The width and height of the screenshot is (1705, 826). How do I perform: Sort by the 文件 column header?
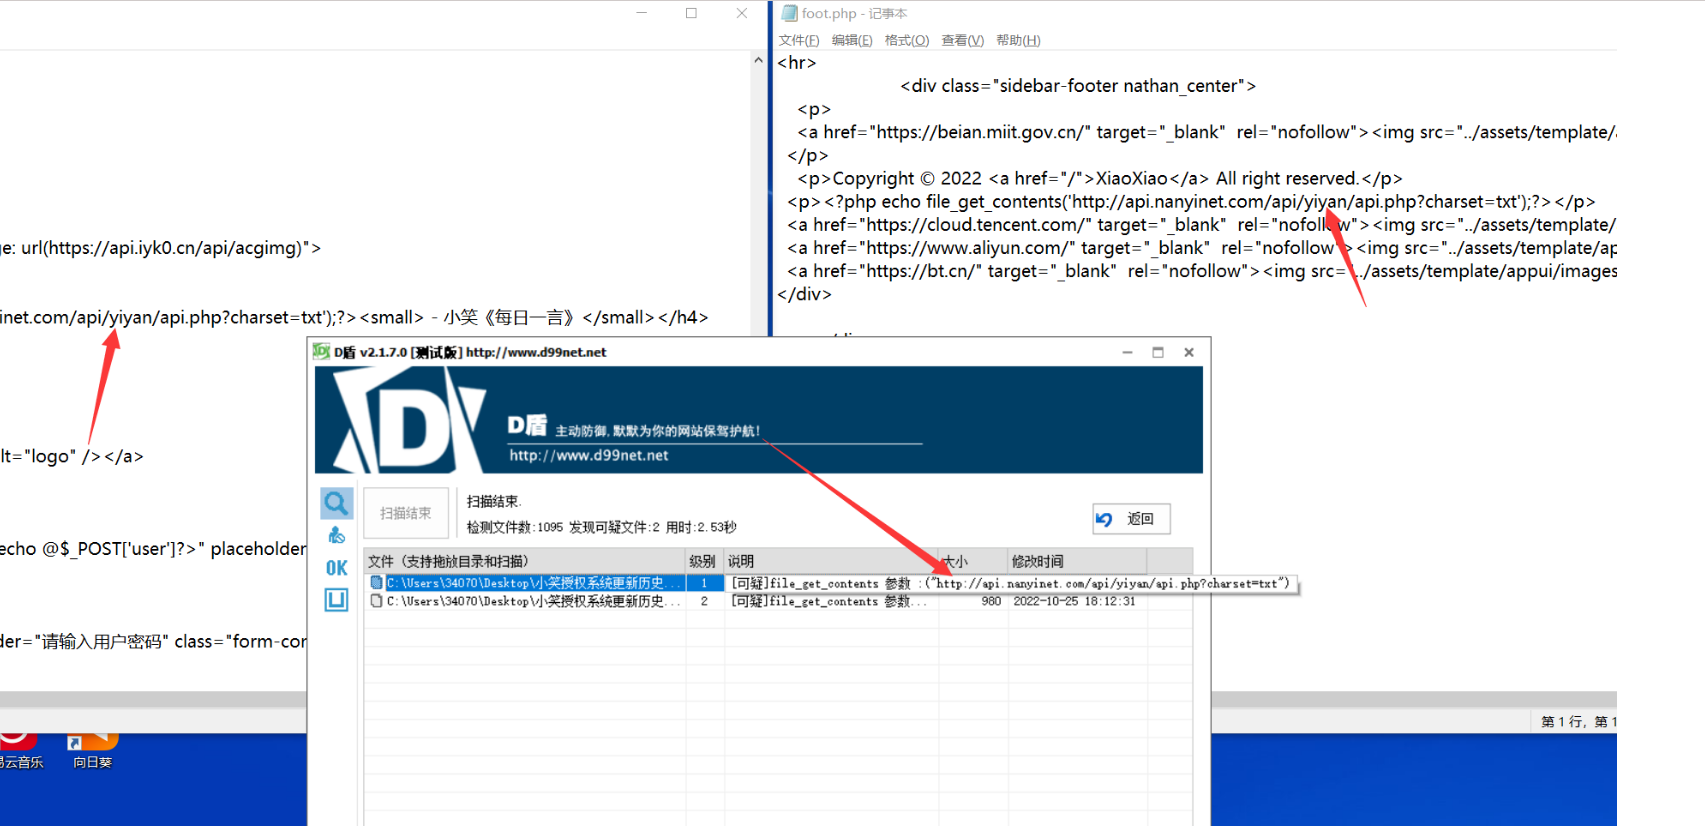click(524, 561)
